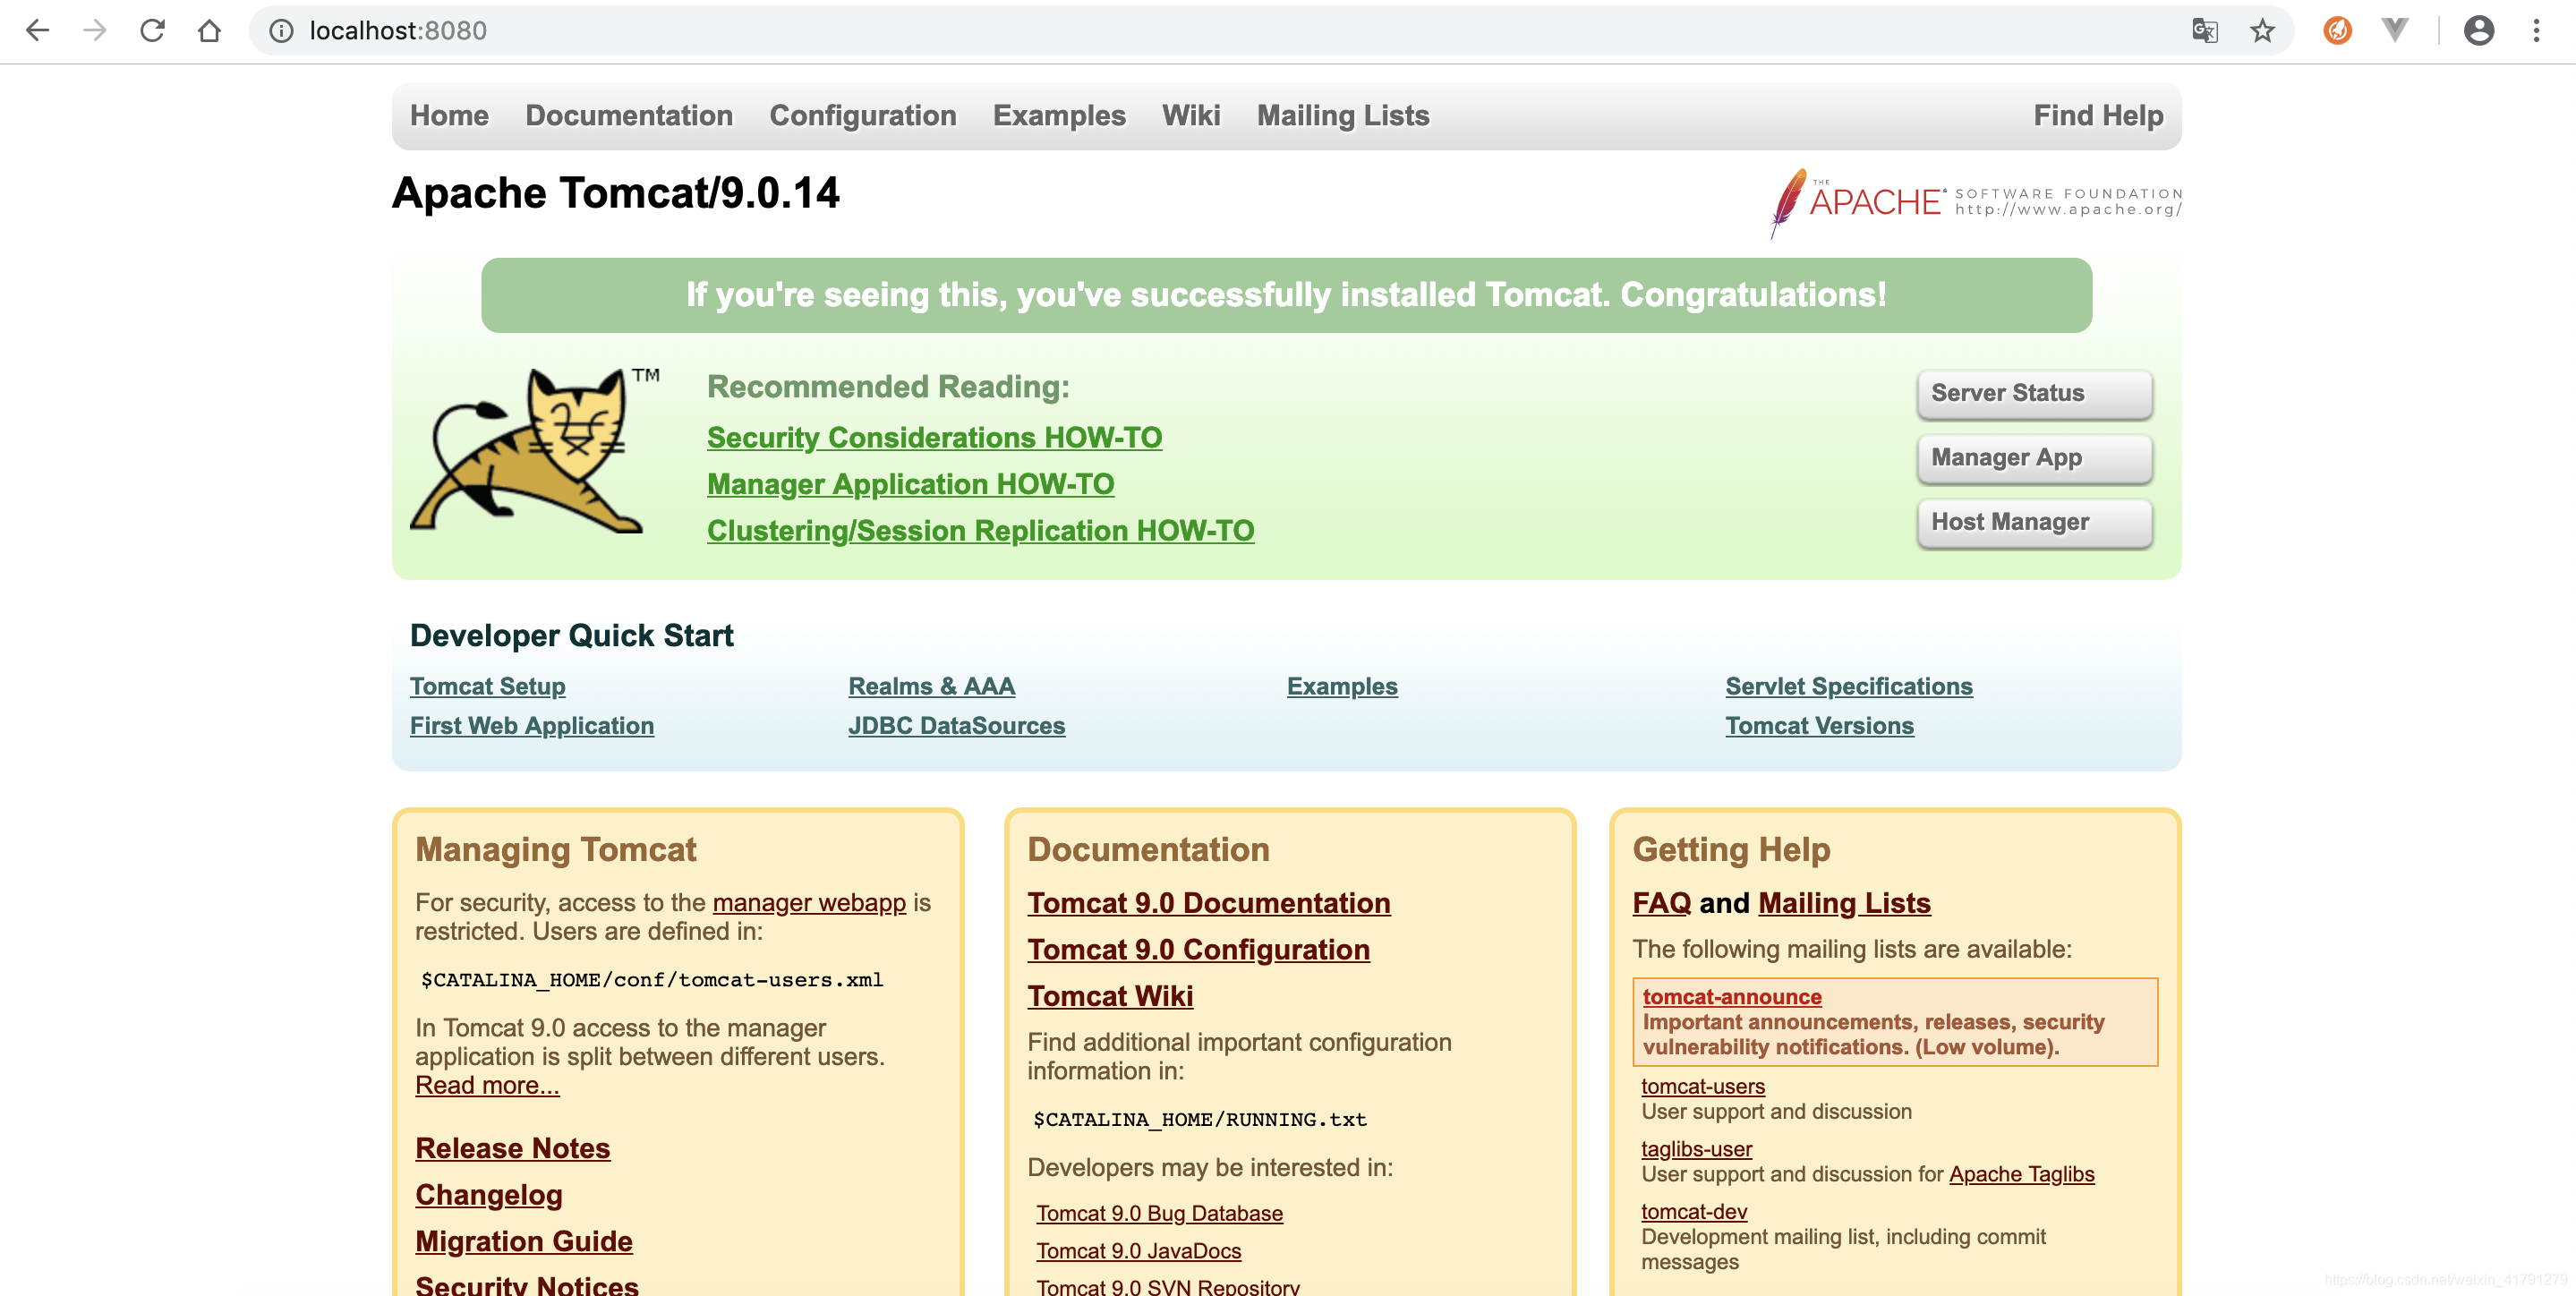
Task: Open Configuration in the nav bar
Action: pos(863,116)
